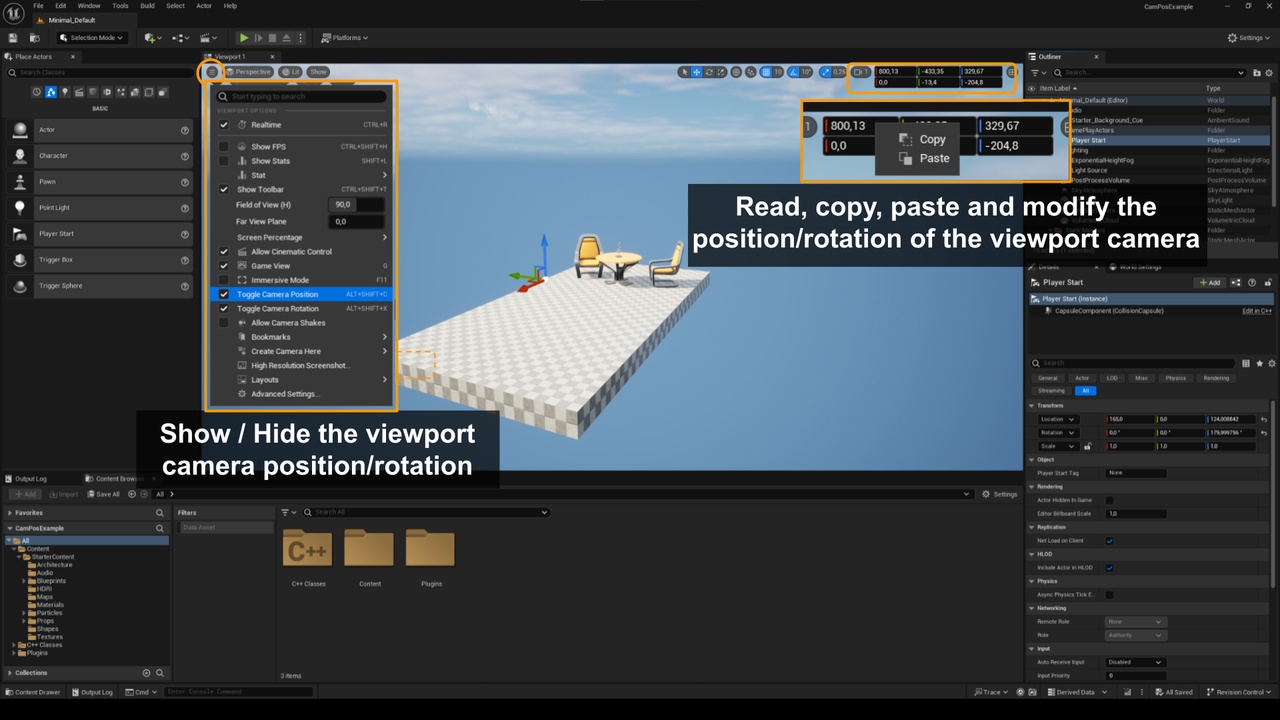1280x720 pixels.
Task: Toggle the Game View checkbox
Action: (224, 266)
